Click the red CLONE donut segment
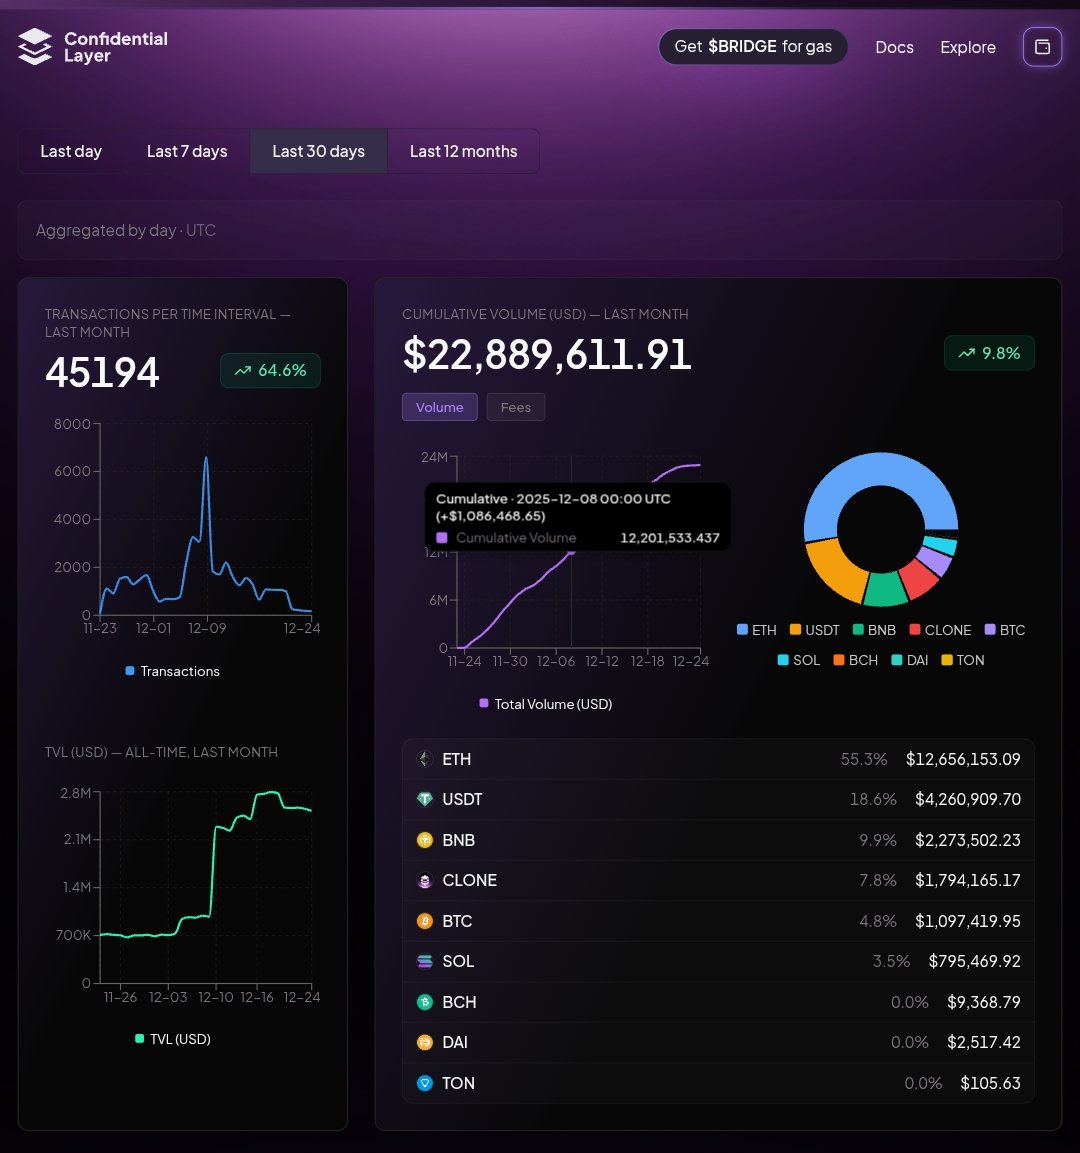Viewport: 1080px width, 1153px height. coord(918,578)
